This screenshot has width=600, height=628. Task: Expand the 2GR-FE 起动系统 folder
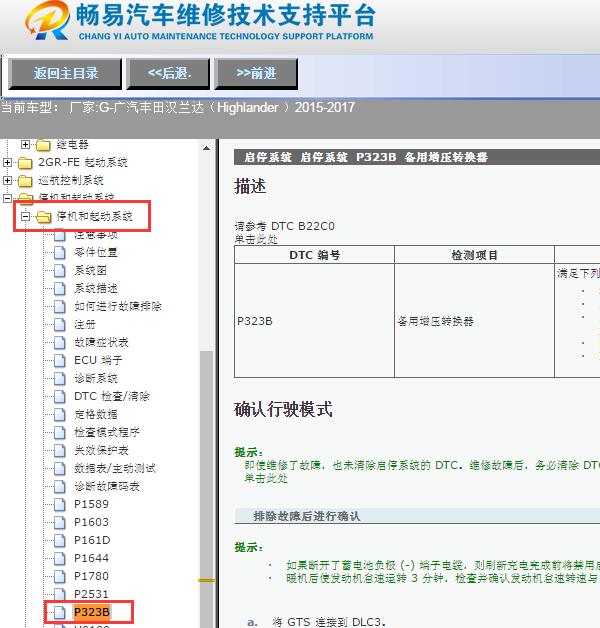click(x=7, y=162)
